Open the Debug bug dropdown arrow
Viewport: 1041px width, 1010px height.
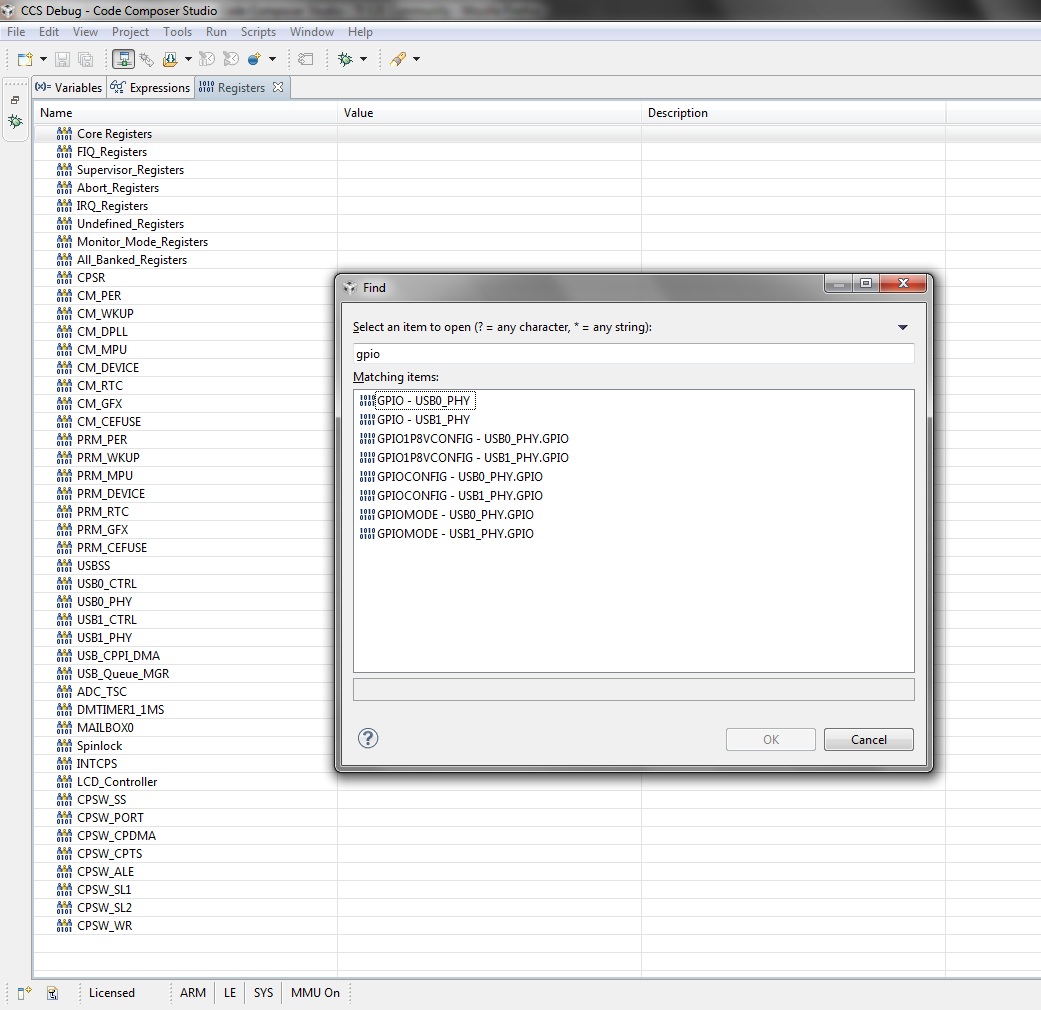point(363,59)
